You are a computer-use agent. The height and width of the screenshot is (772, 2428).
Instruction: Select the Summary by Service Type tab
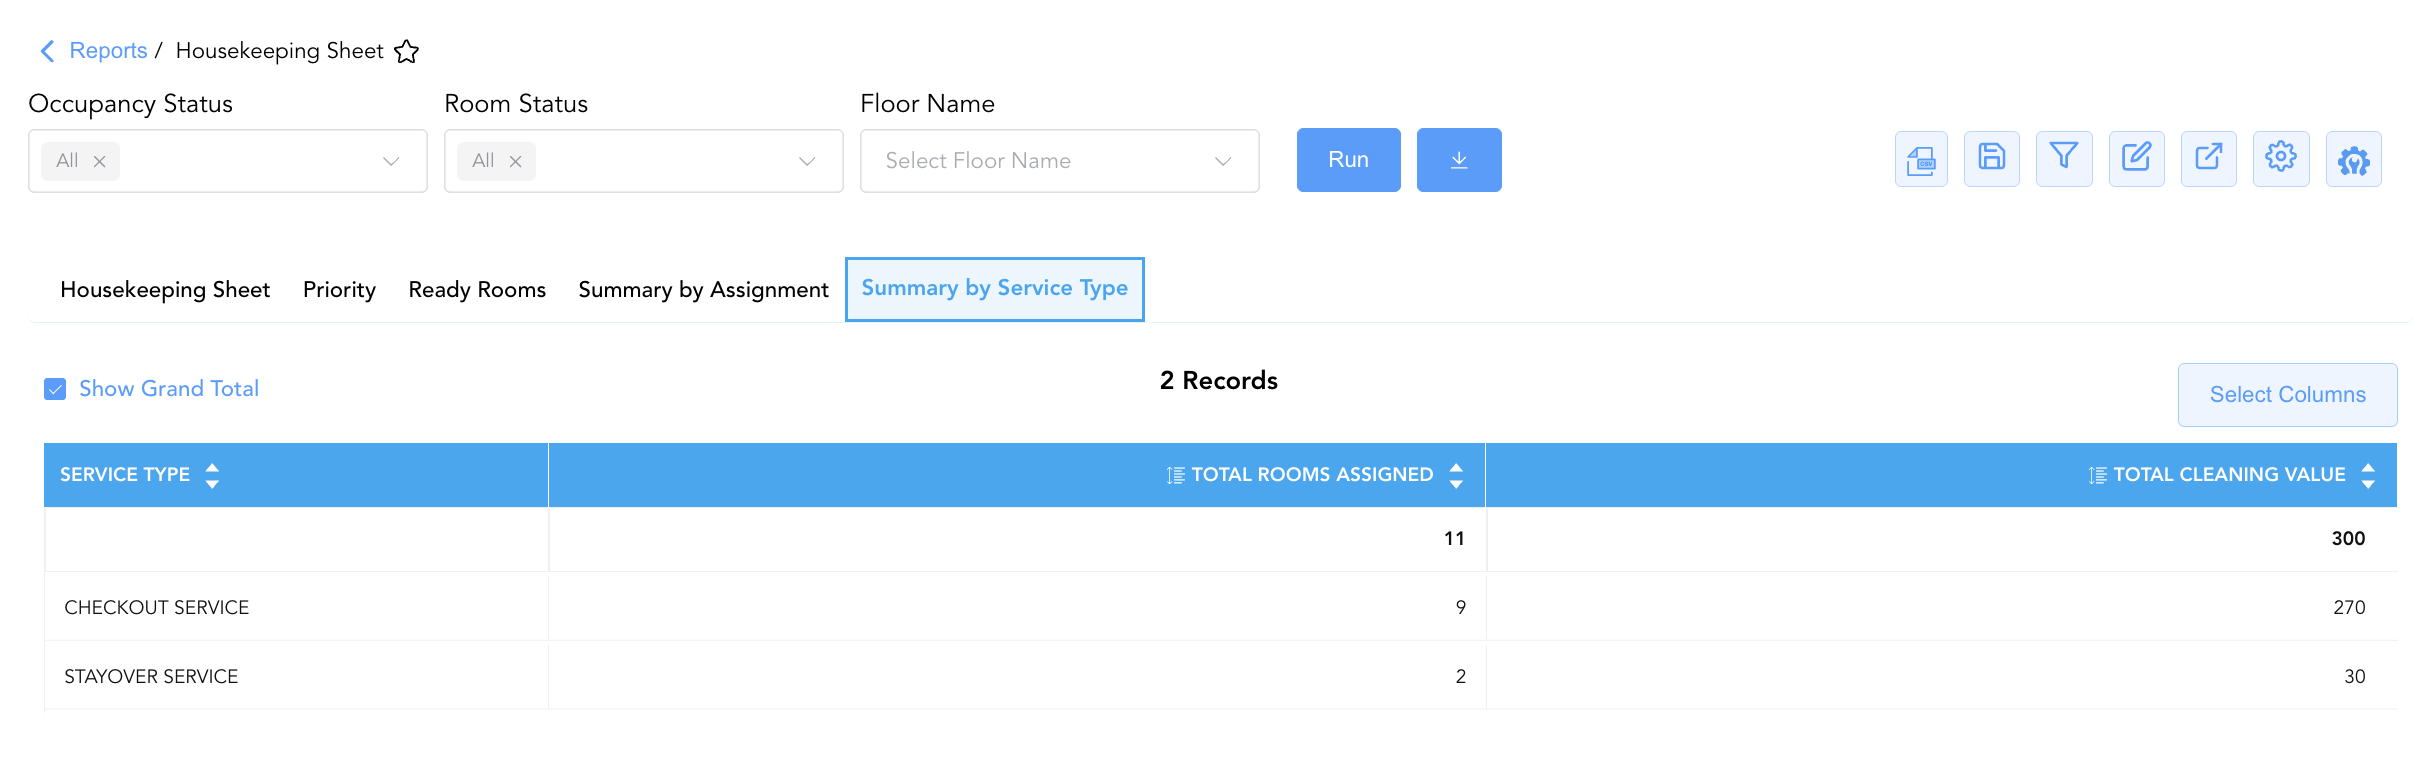(x=995, y=289)
